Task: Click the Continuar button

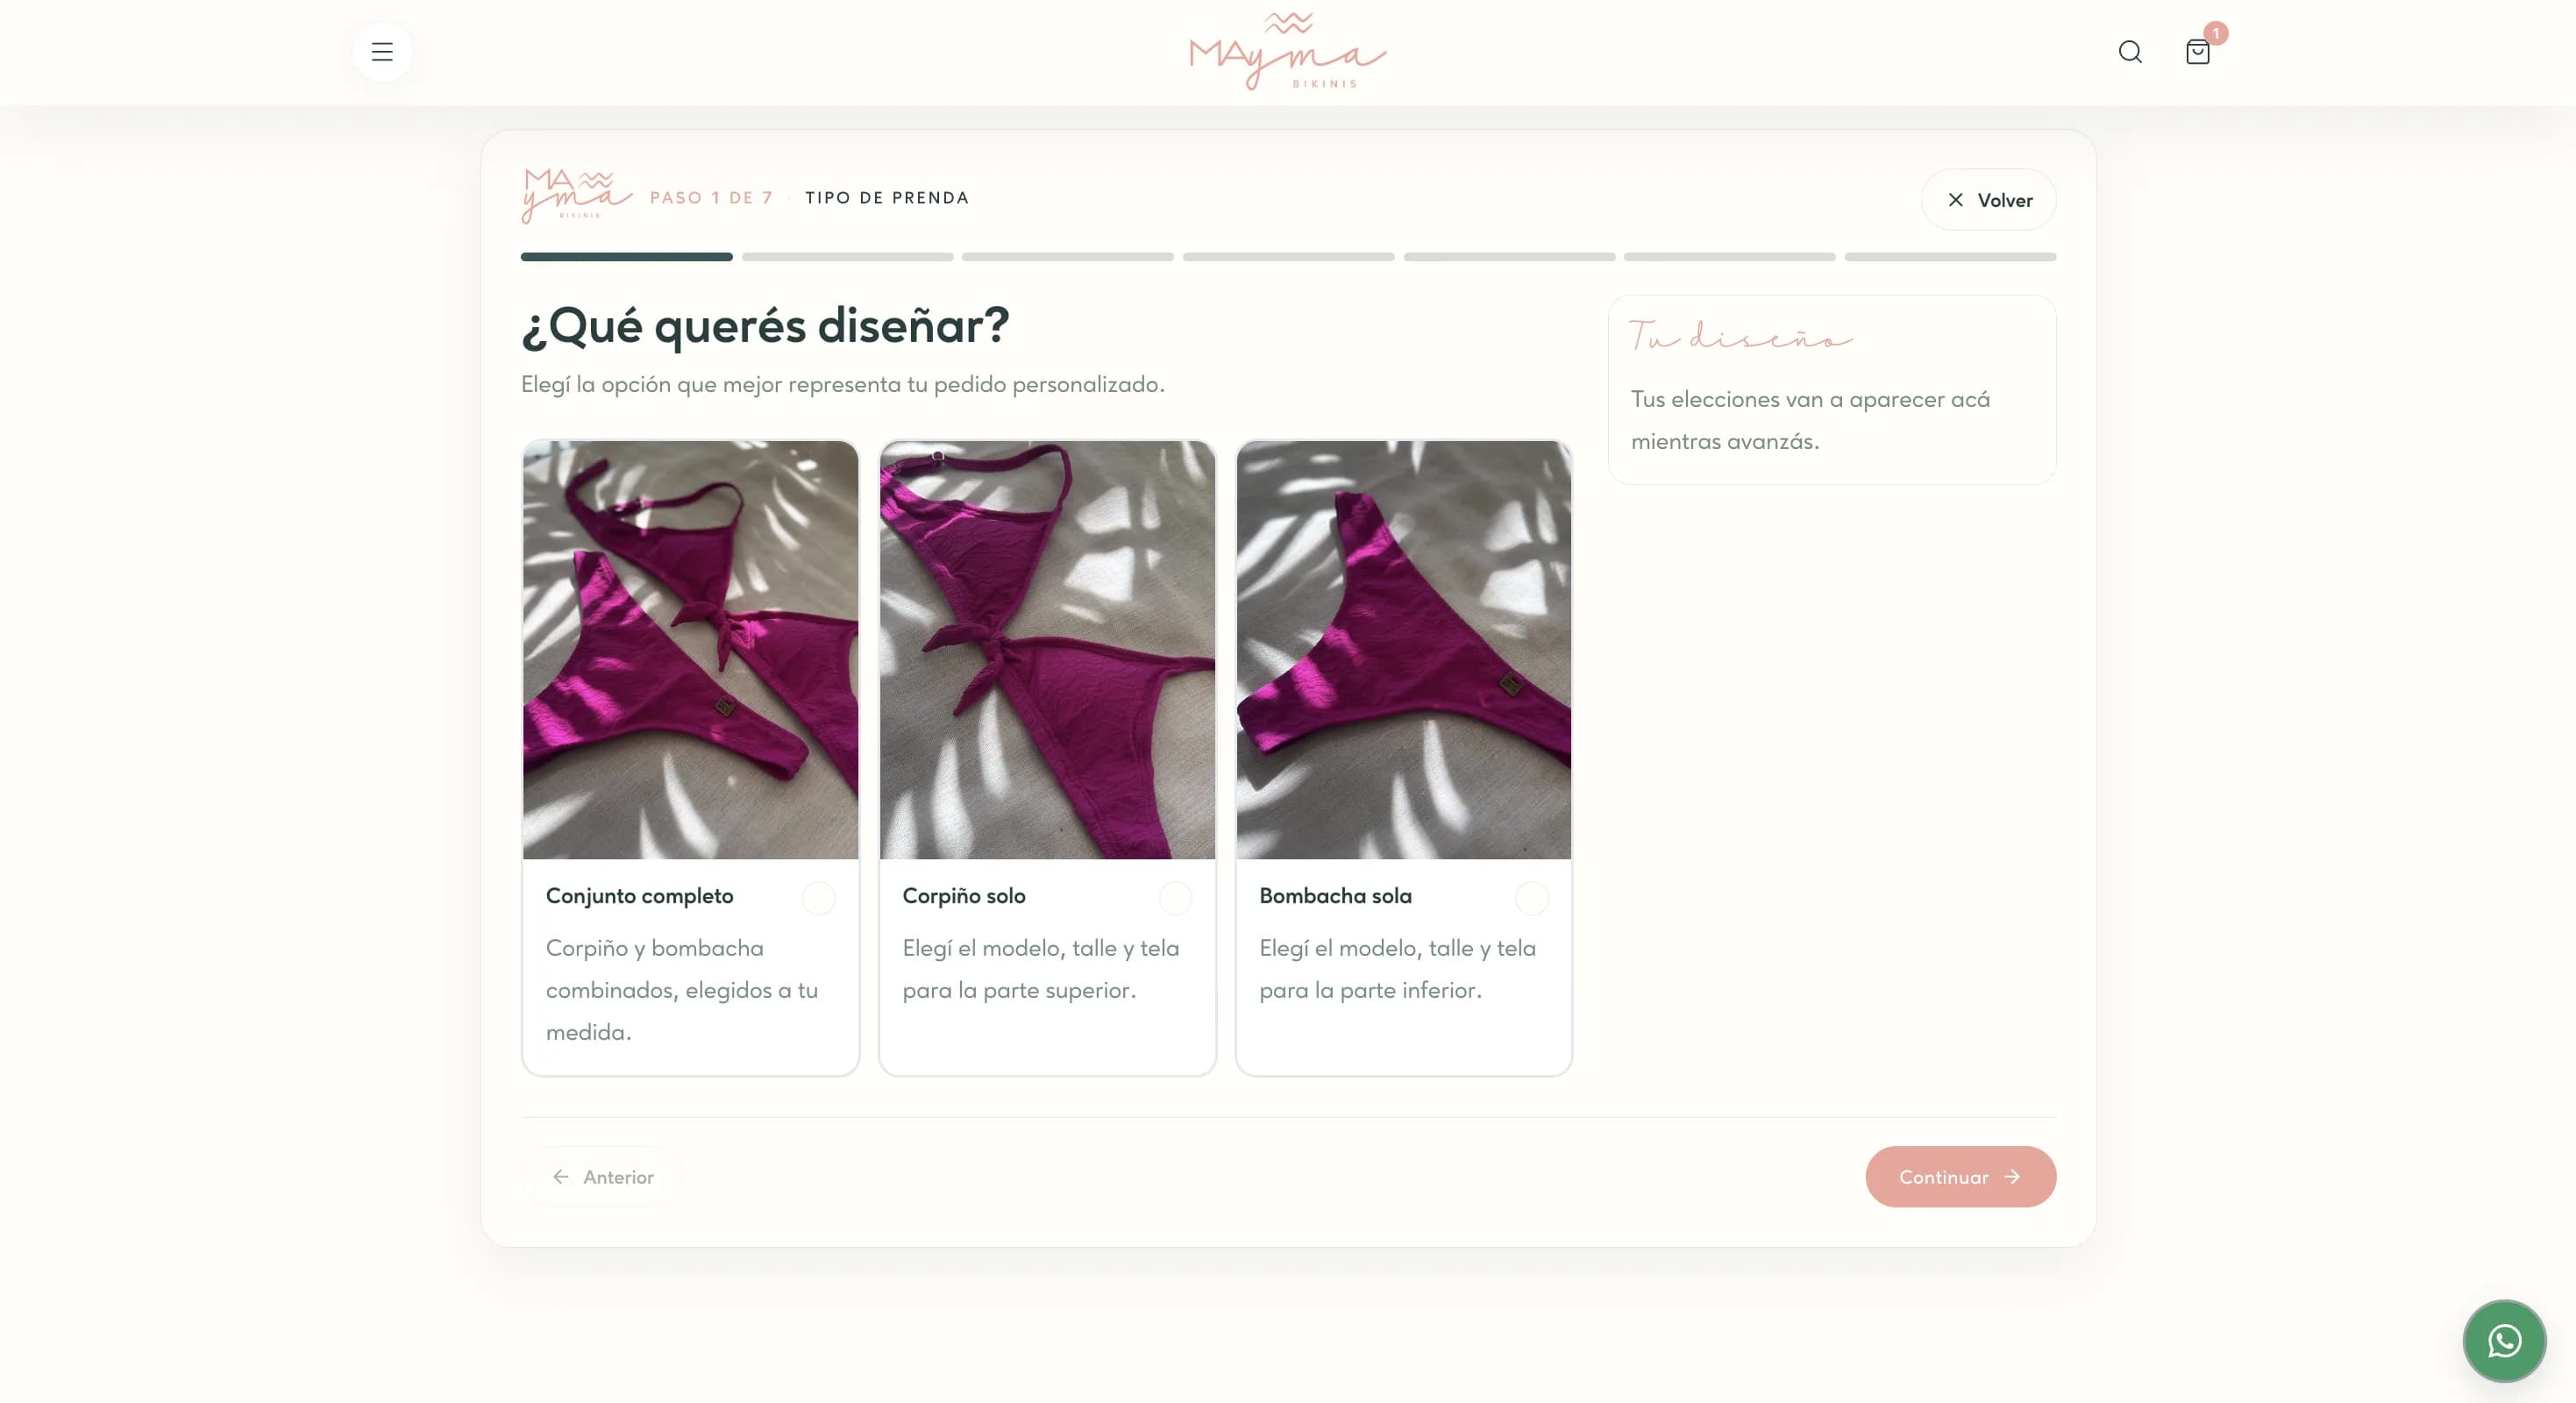Action: point(1960,1177)
